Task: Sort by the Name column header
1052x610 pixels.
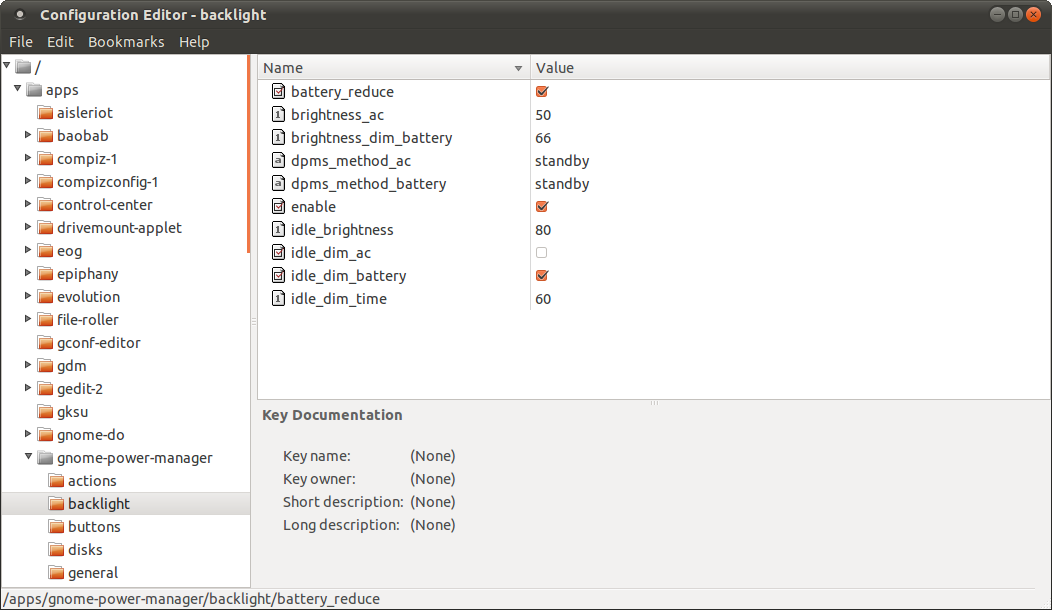Action: point(392,68)
